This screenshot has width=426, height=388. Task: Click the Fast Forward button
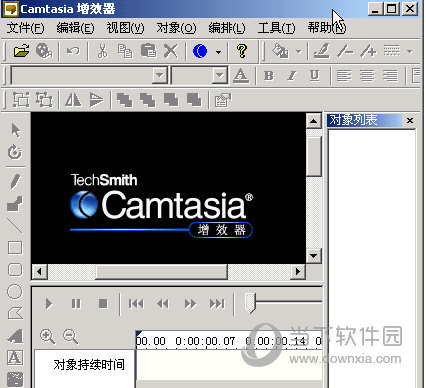click(x=190, y=304)
